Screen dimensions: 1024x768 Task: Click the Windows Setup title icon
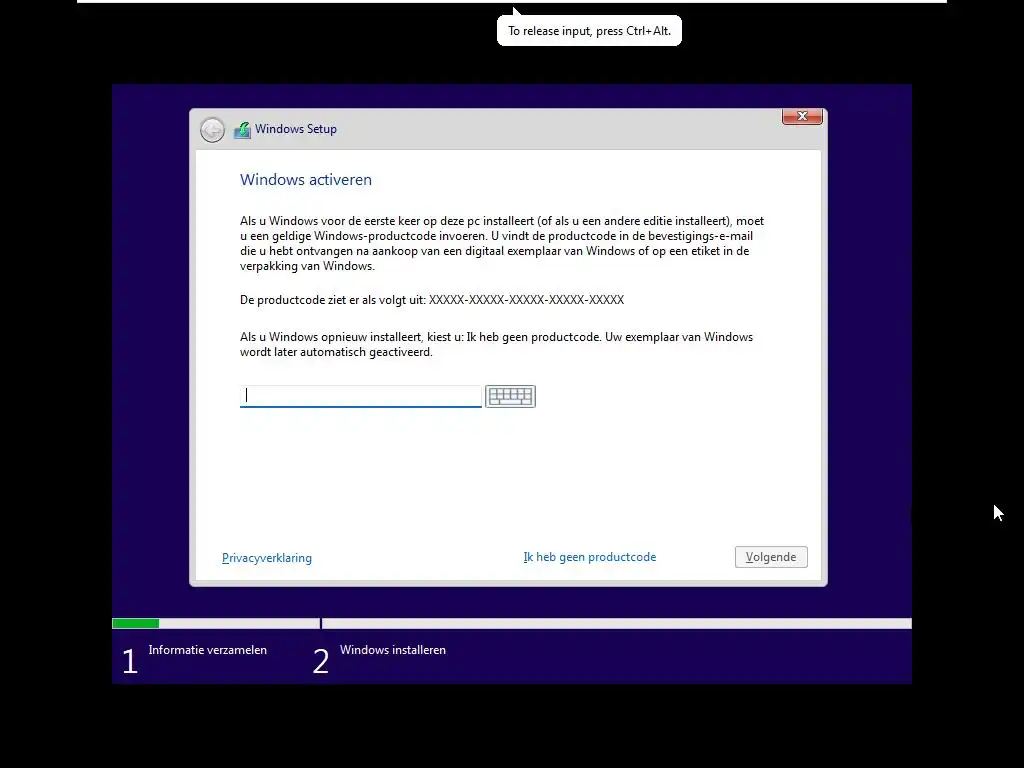242,130
